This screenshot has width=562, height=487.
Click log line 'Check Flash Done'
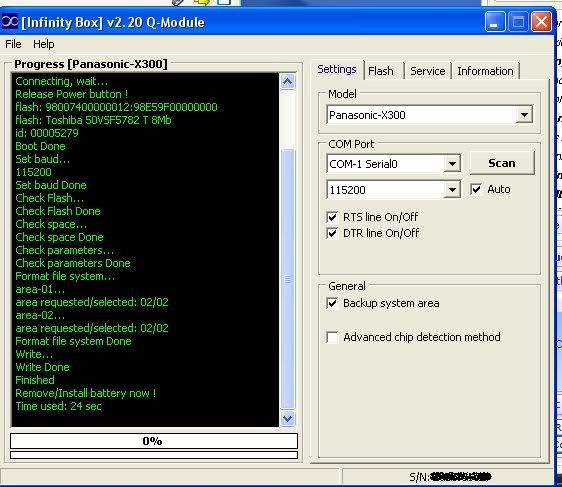(58, 211)
